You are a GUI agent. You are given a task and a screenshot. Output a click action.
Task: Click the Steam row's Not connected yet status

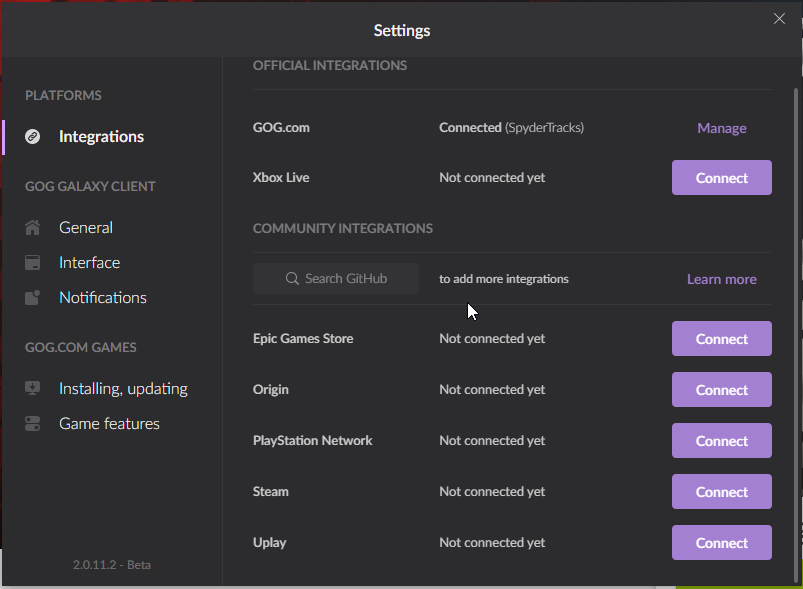pyautogui.click(x=492, y=492)
